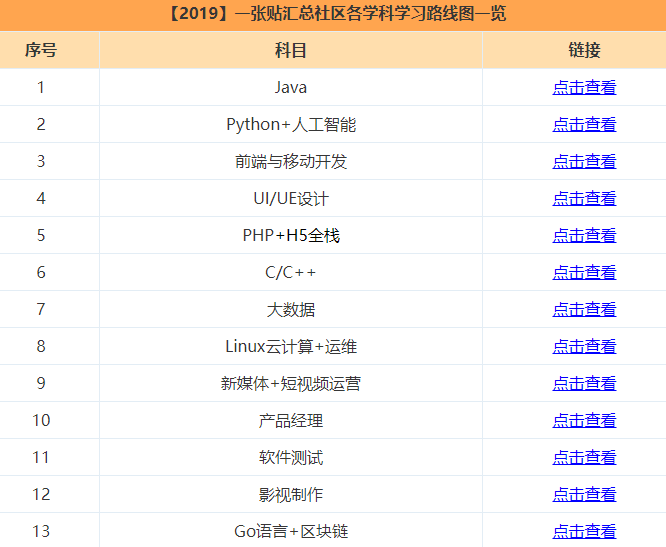This screenshot has height=547, width=666.
Task: Open the 点击查看 link for UI/UE设计
Action: [584, 198]
